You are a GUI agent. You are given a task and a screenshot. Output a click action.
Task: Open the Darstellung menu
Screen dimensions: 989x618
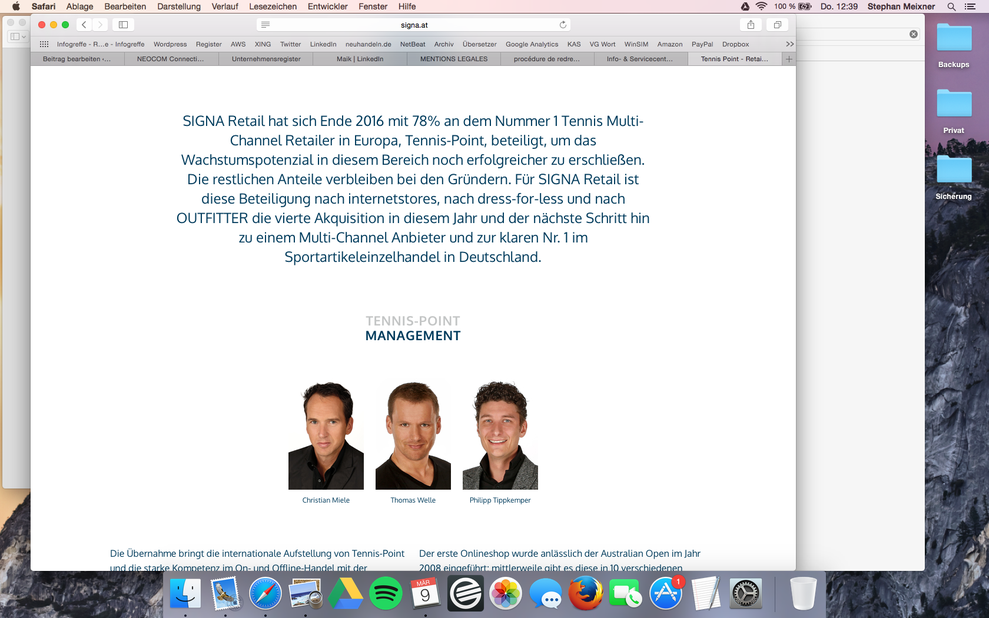(x=178, y=6)
